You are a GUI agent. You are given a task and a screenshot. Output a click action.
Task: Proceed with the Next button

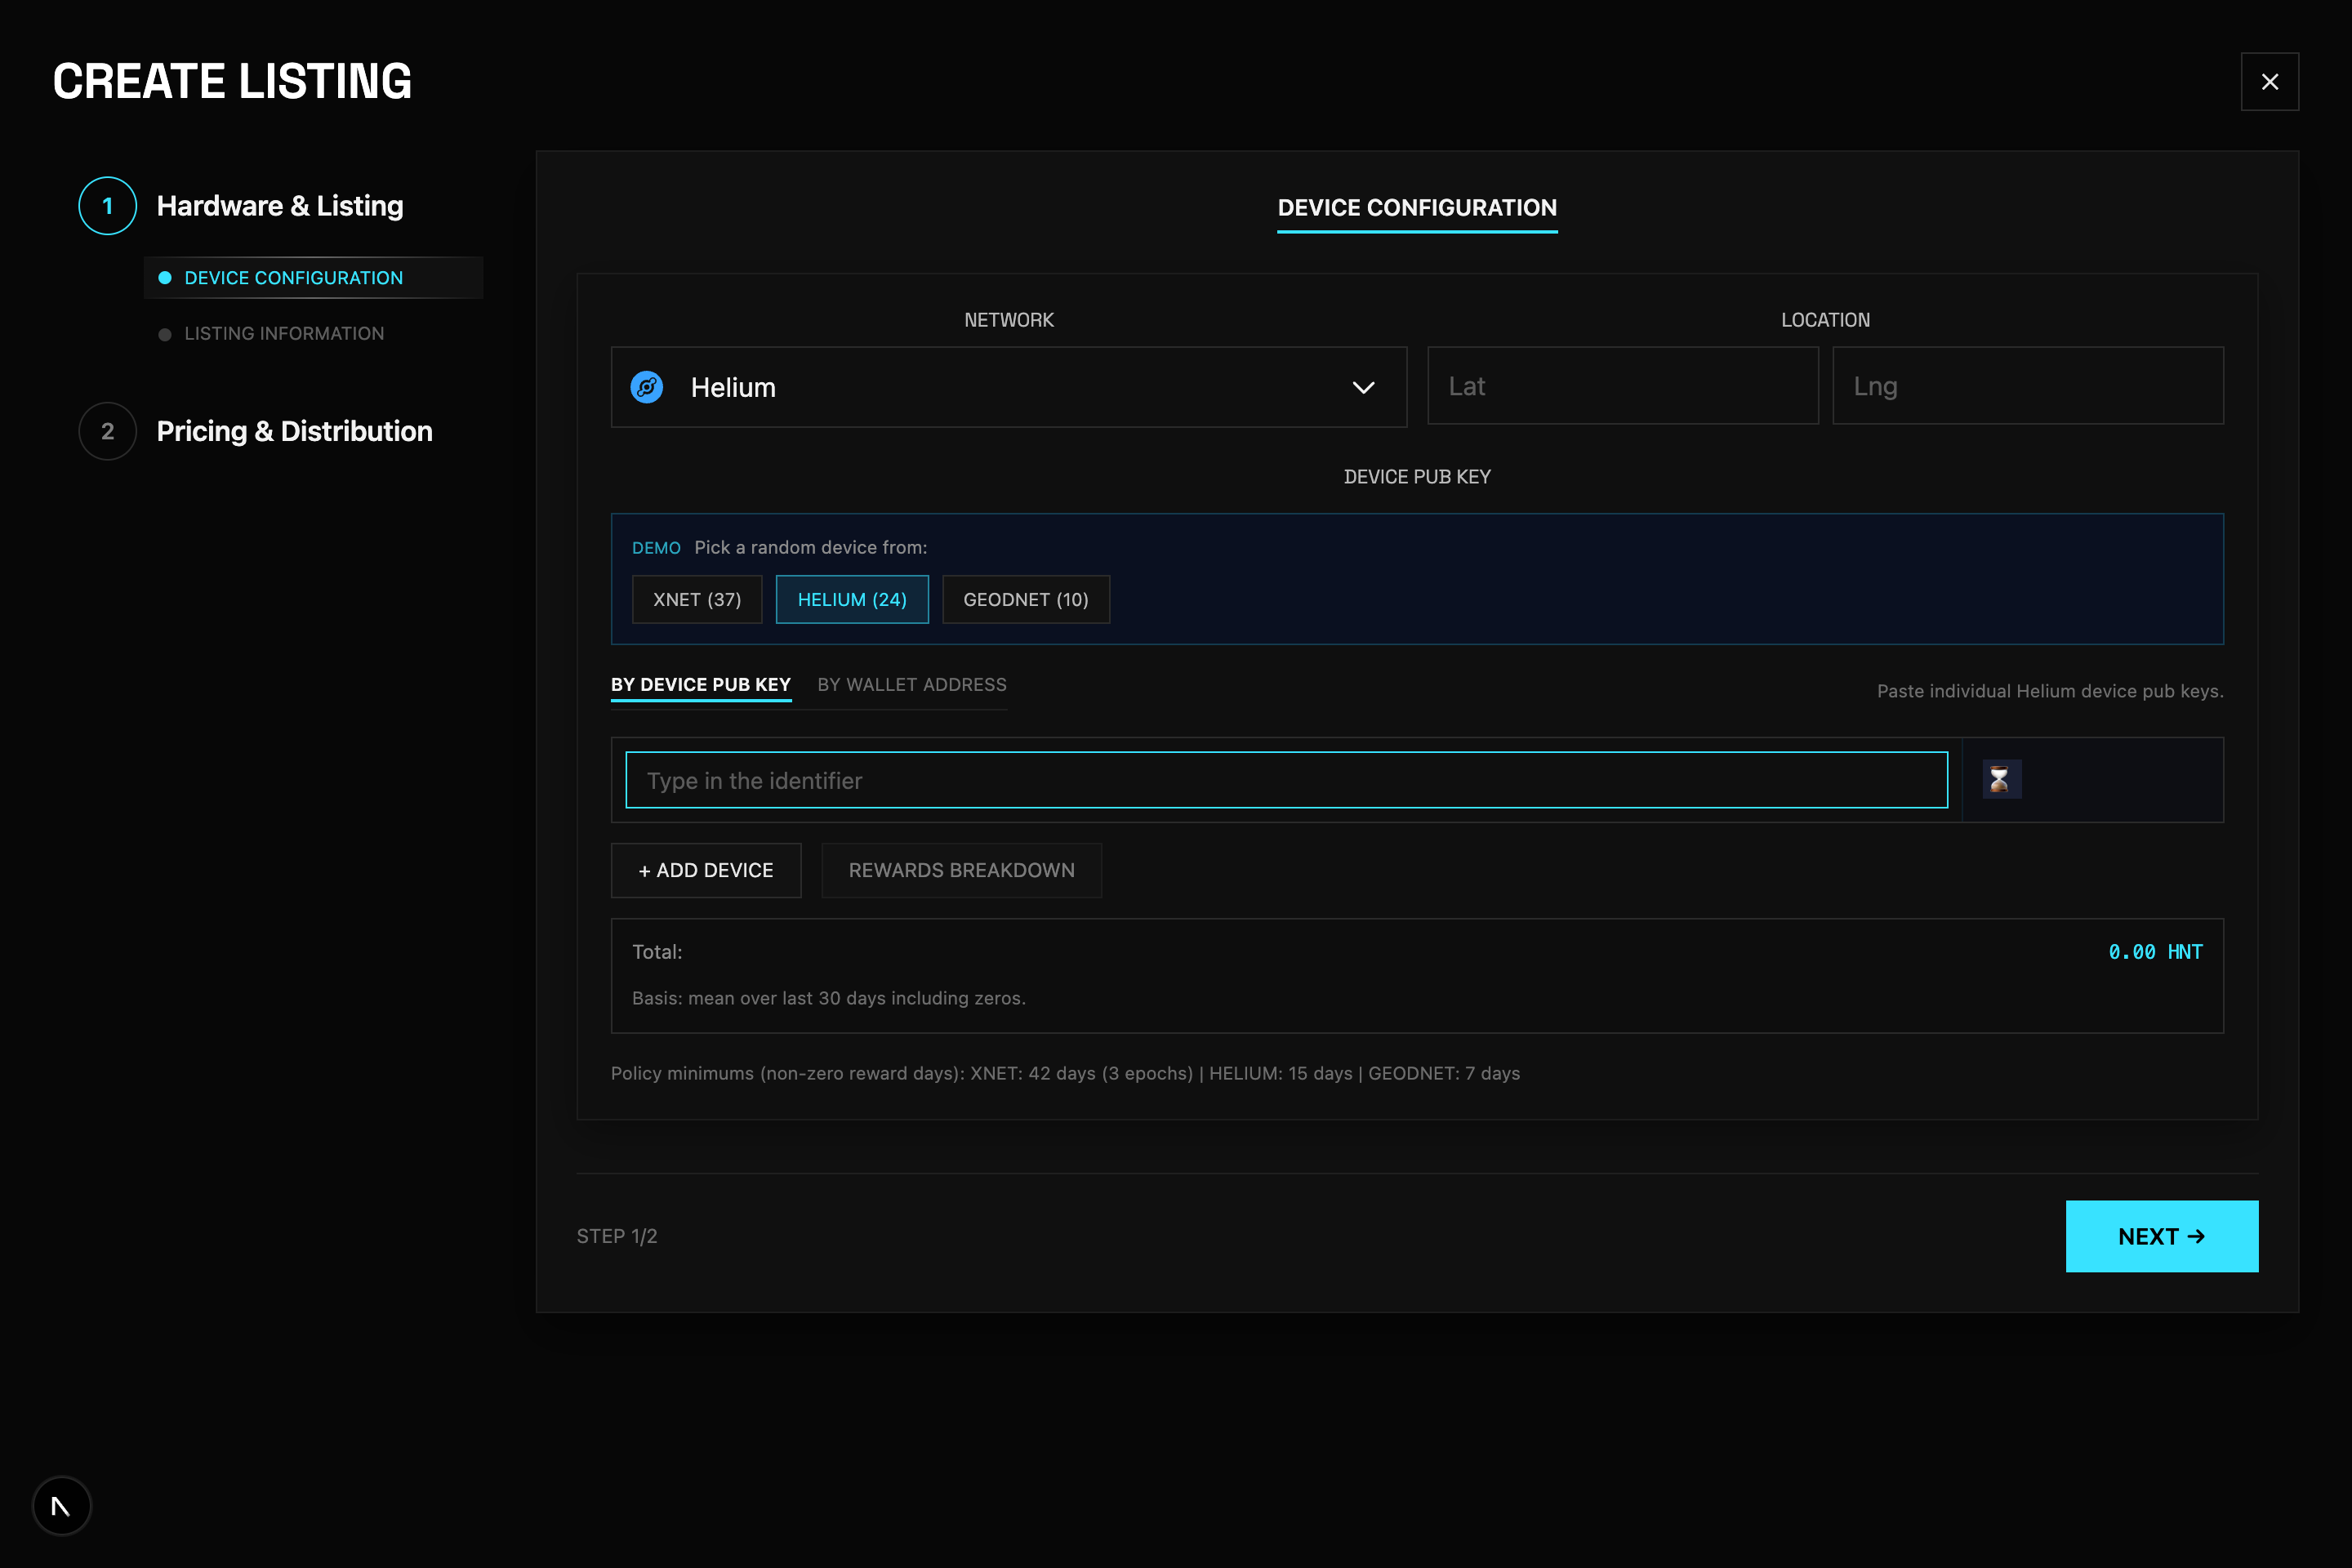click(2161, 1236)
